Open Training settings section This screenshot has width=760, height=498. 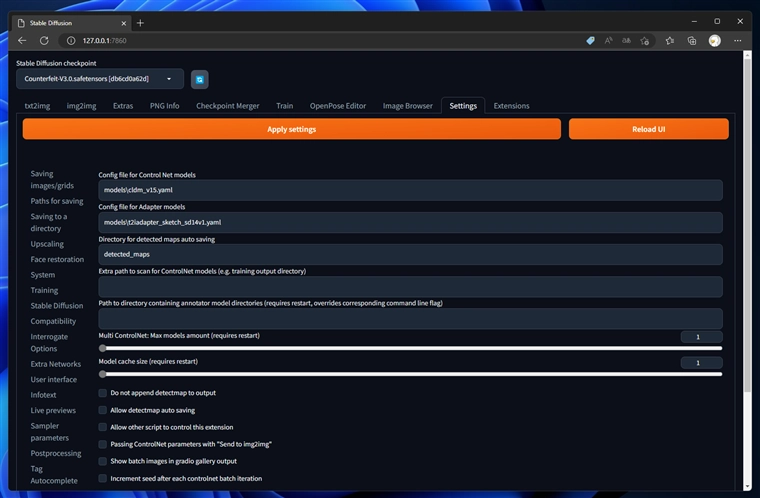pos(44,290)
